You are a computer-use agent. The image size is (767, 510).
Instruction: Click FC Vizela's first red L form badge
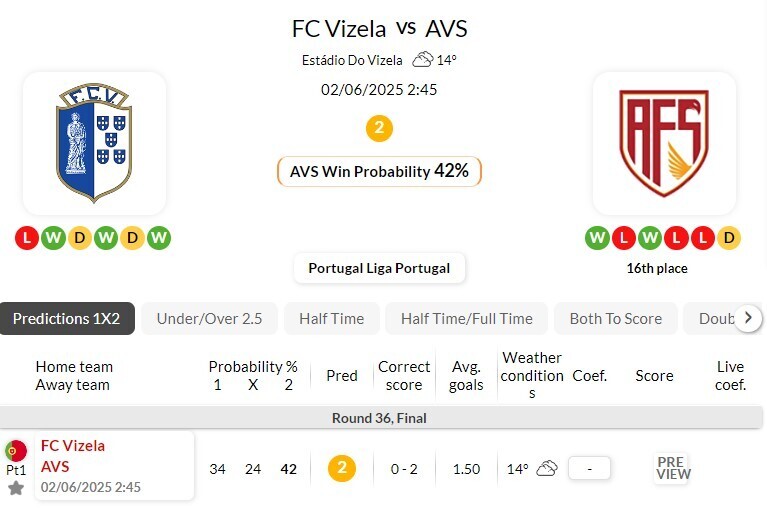click(27, 238)
